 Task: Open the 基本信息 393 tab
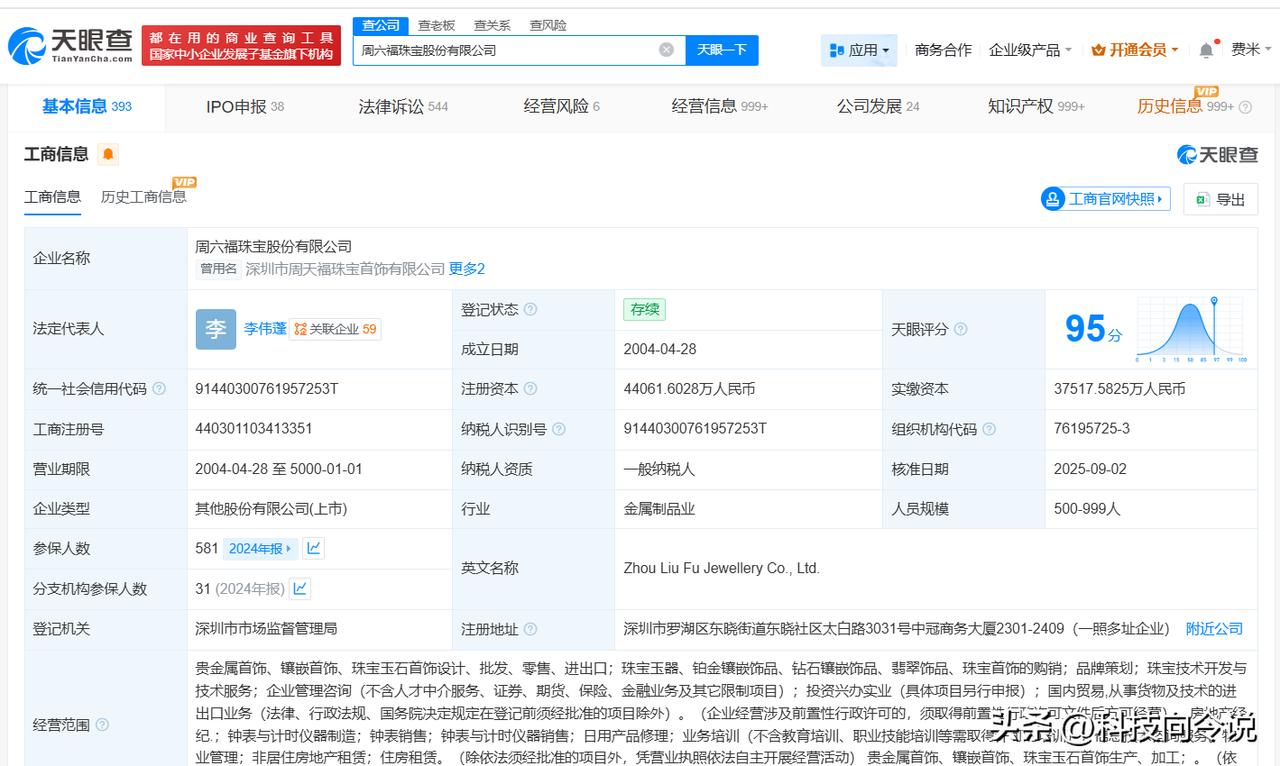86,106
